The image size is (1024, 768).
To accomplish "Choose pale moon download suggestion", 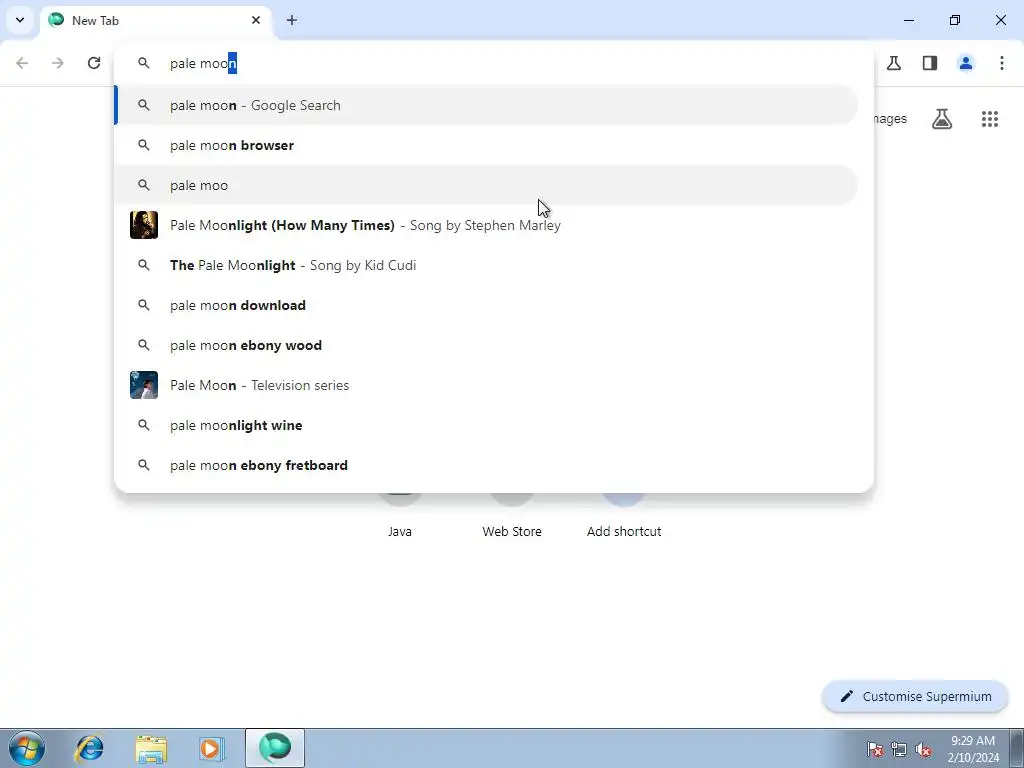I will coord(486,305).
